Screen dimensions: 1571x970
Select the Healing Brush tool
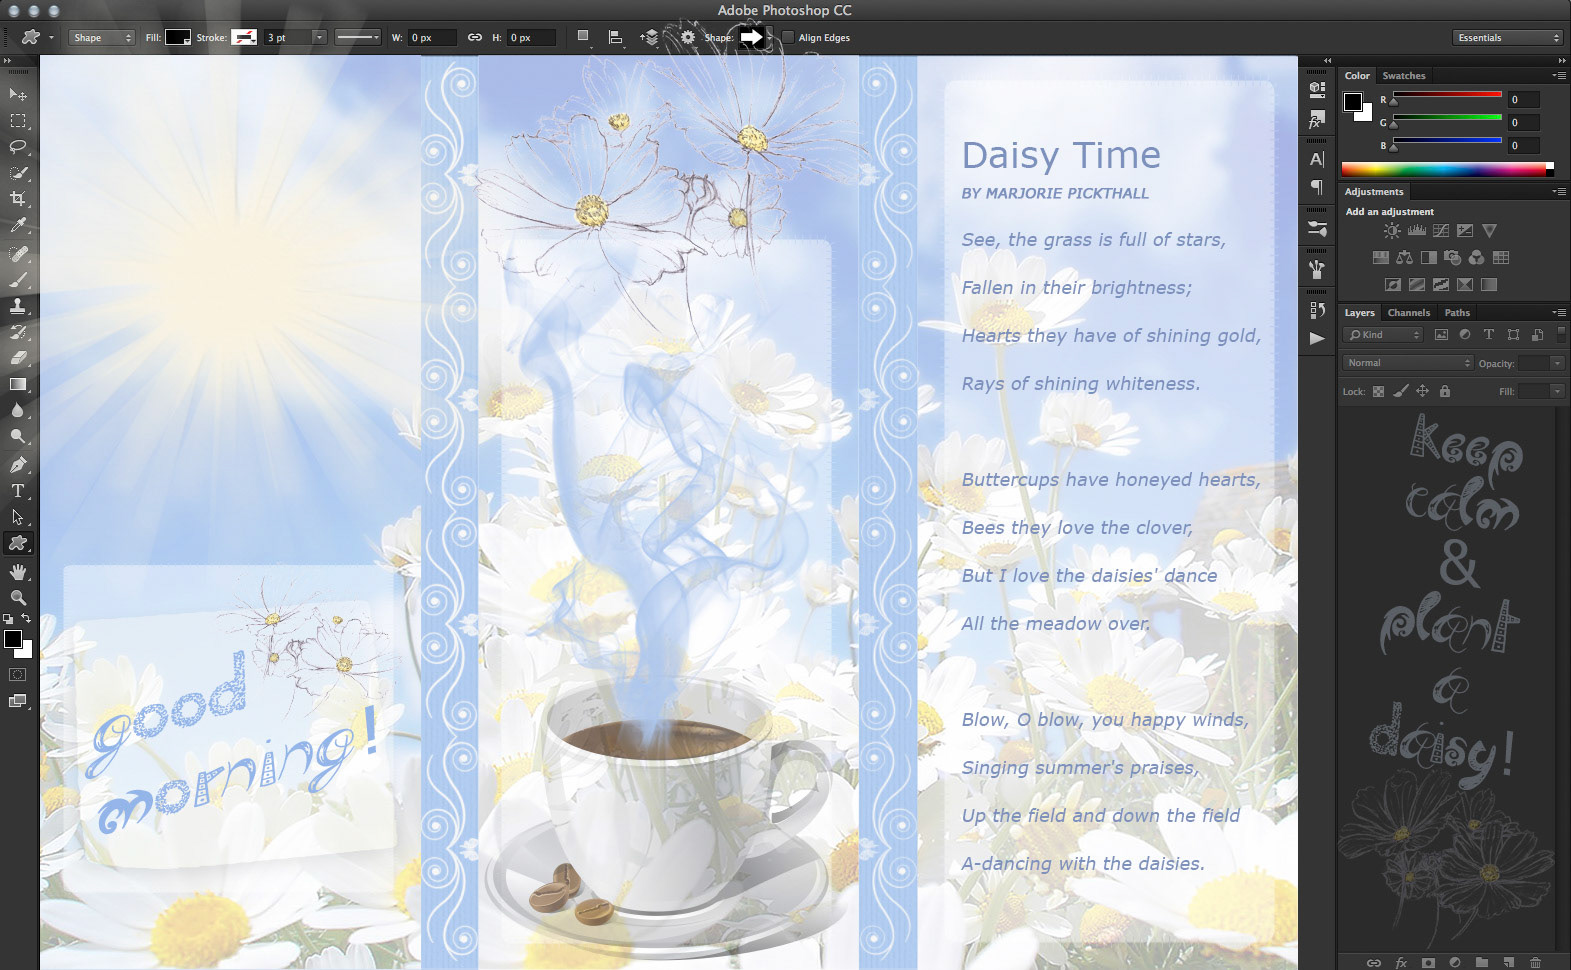tap(18, 254)
